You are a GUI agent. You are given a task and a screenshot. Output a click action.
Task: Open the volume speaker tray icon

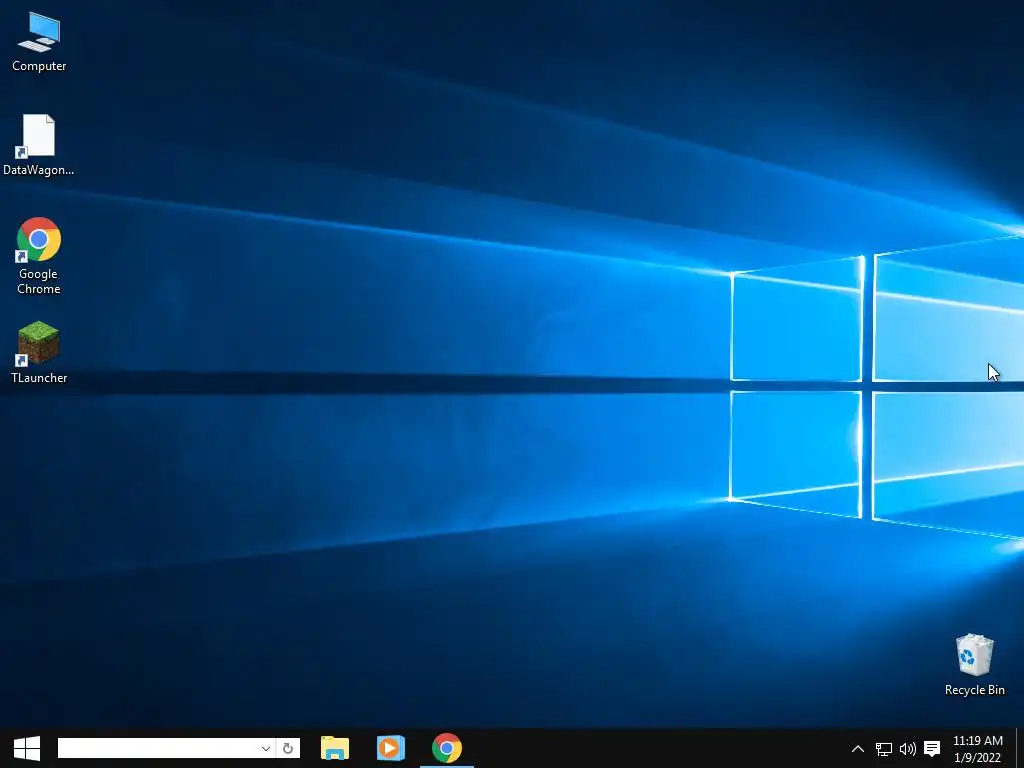tap(908, 749)
